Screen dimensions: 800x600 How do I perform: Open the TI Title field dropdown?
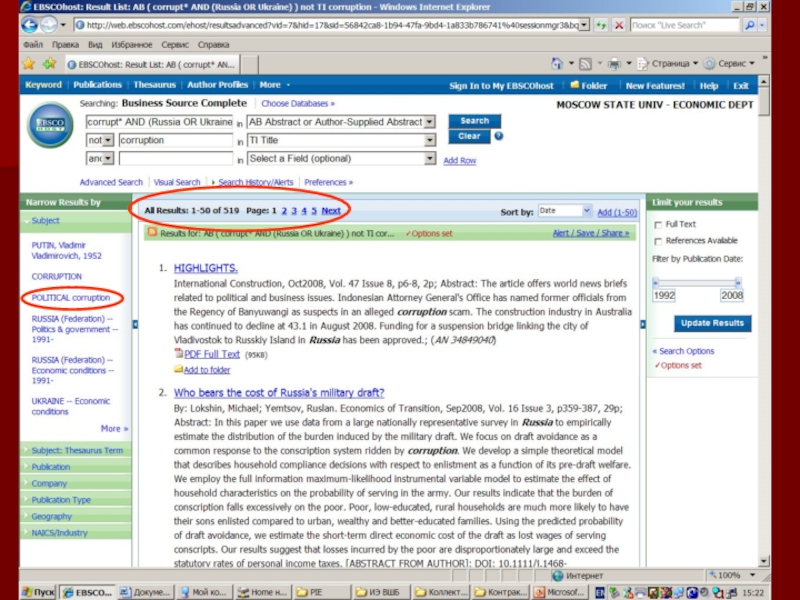[430, 140]
